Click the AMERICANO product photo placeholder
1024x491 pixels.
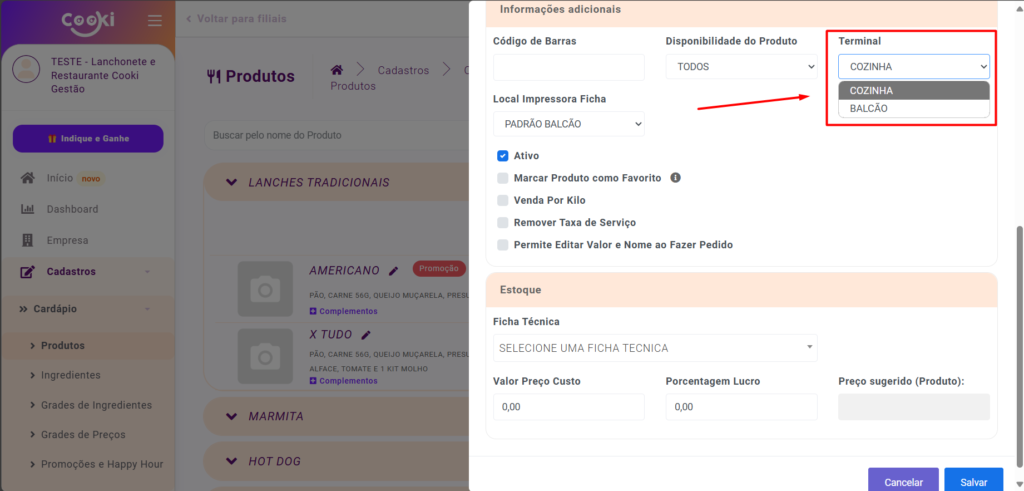coord(265,290)
